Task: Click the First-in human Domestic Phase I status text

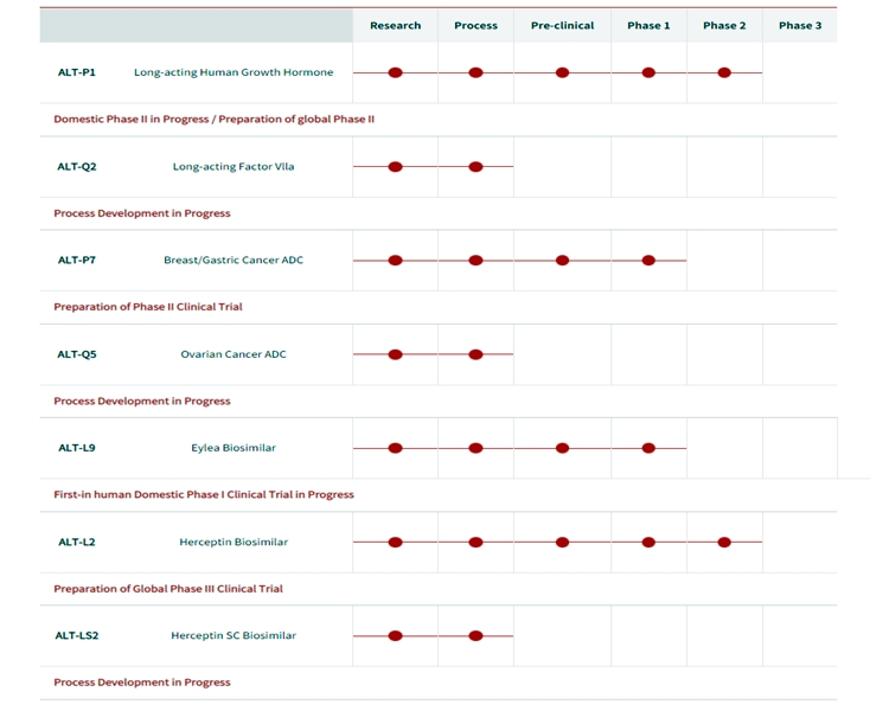Action: [204, 495]
